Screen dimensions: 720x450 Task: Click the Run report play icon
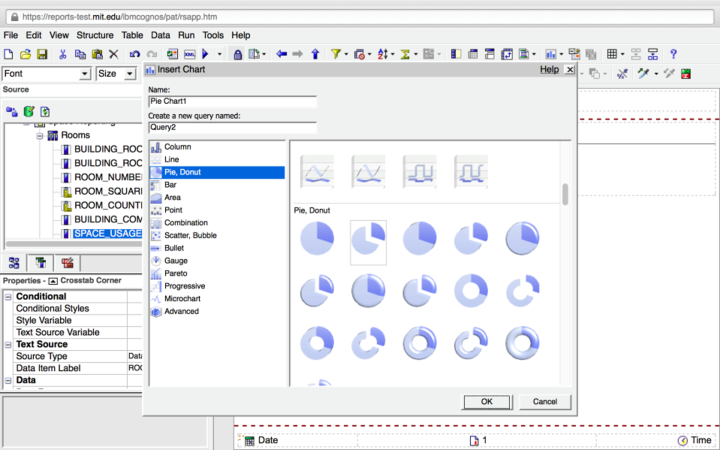tap(206, 54)
